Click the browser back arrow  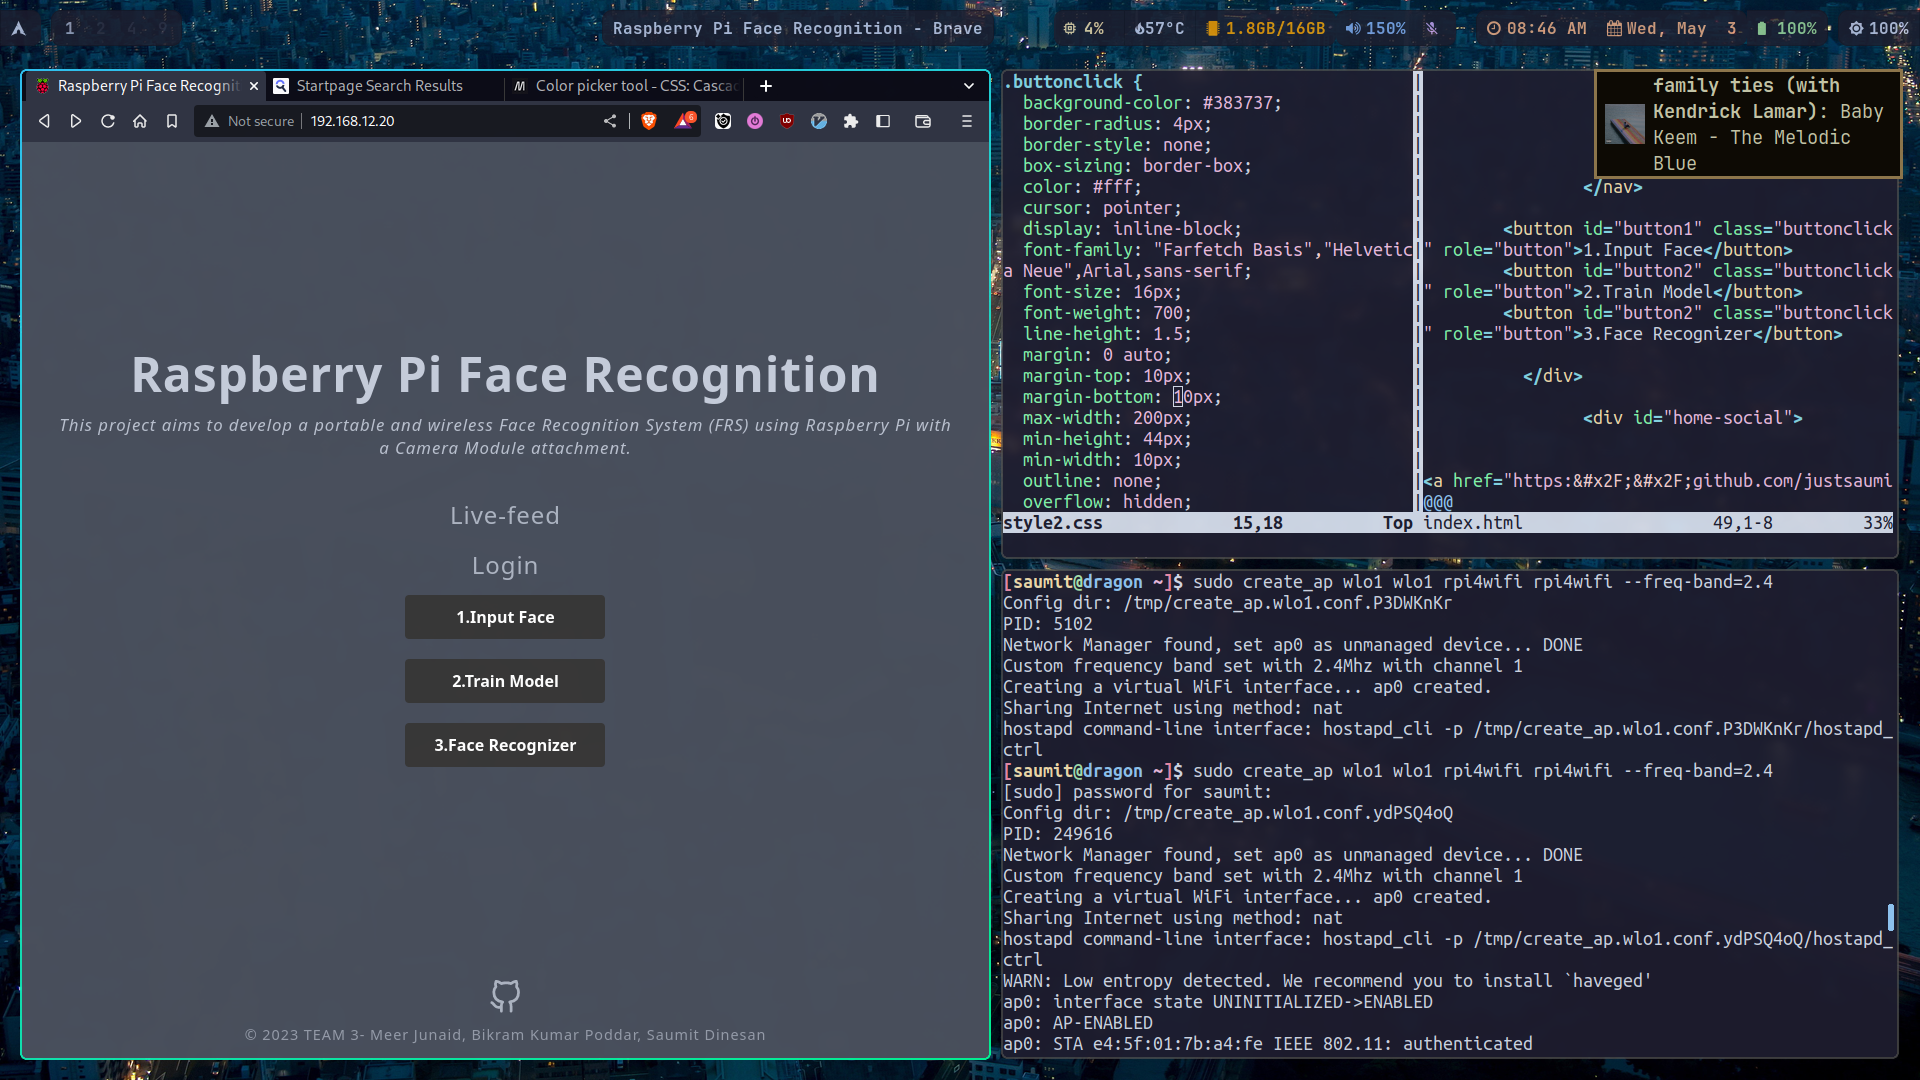(44, 121)
